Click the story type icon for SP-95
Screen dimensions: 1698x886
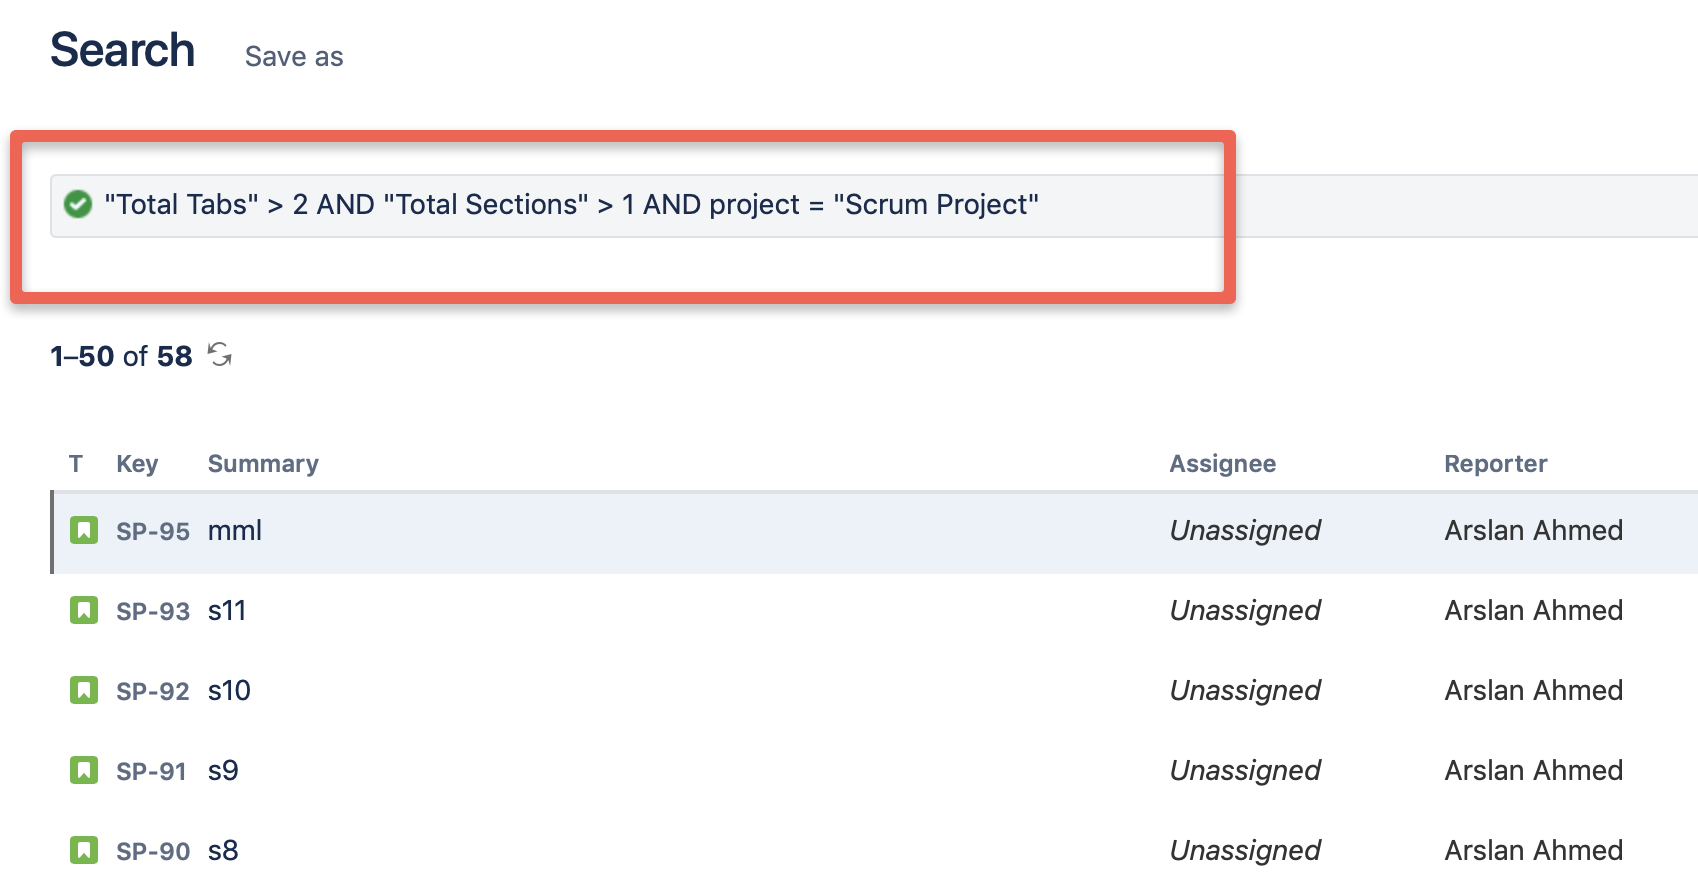(84, 530)
